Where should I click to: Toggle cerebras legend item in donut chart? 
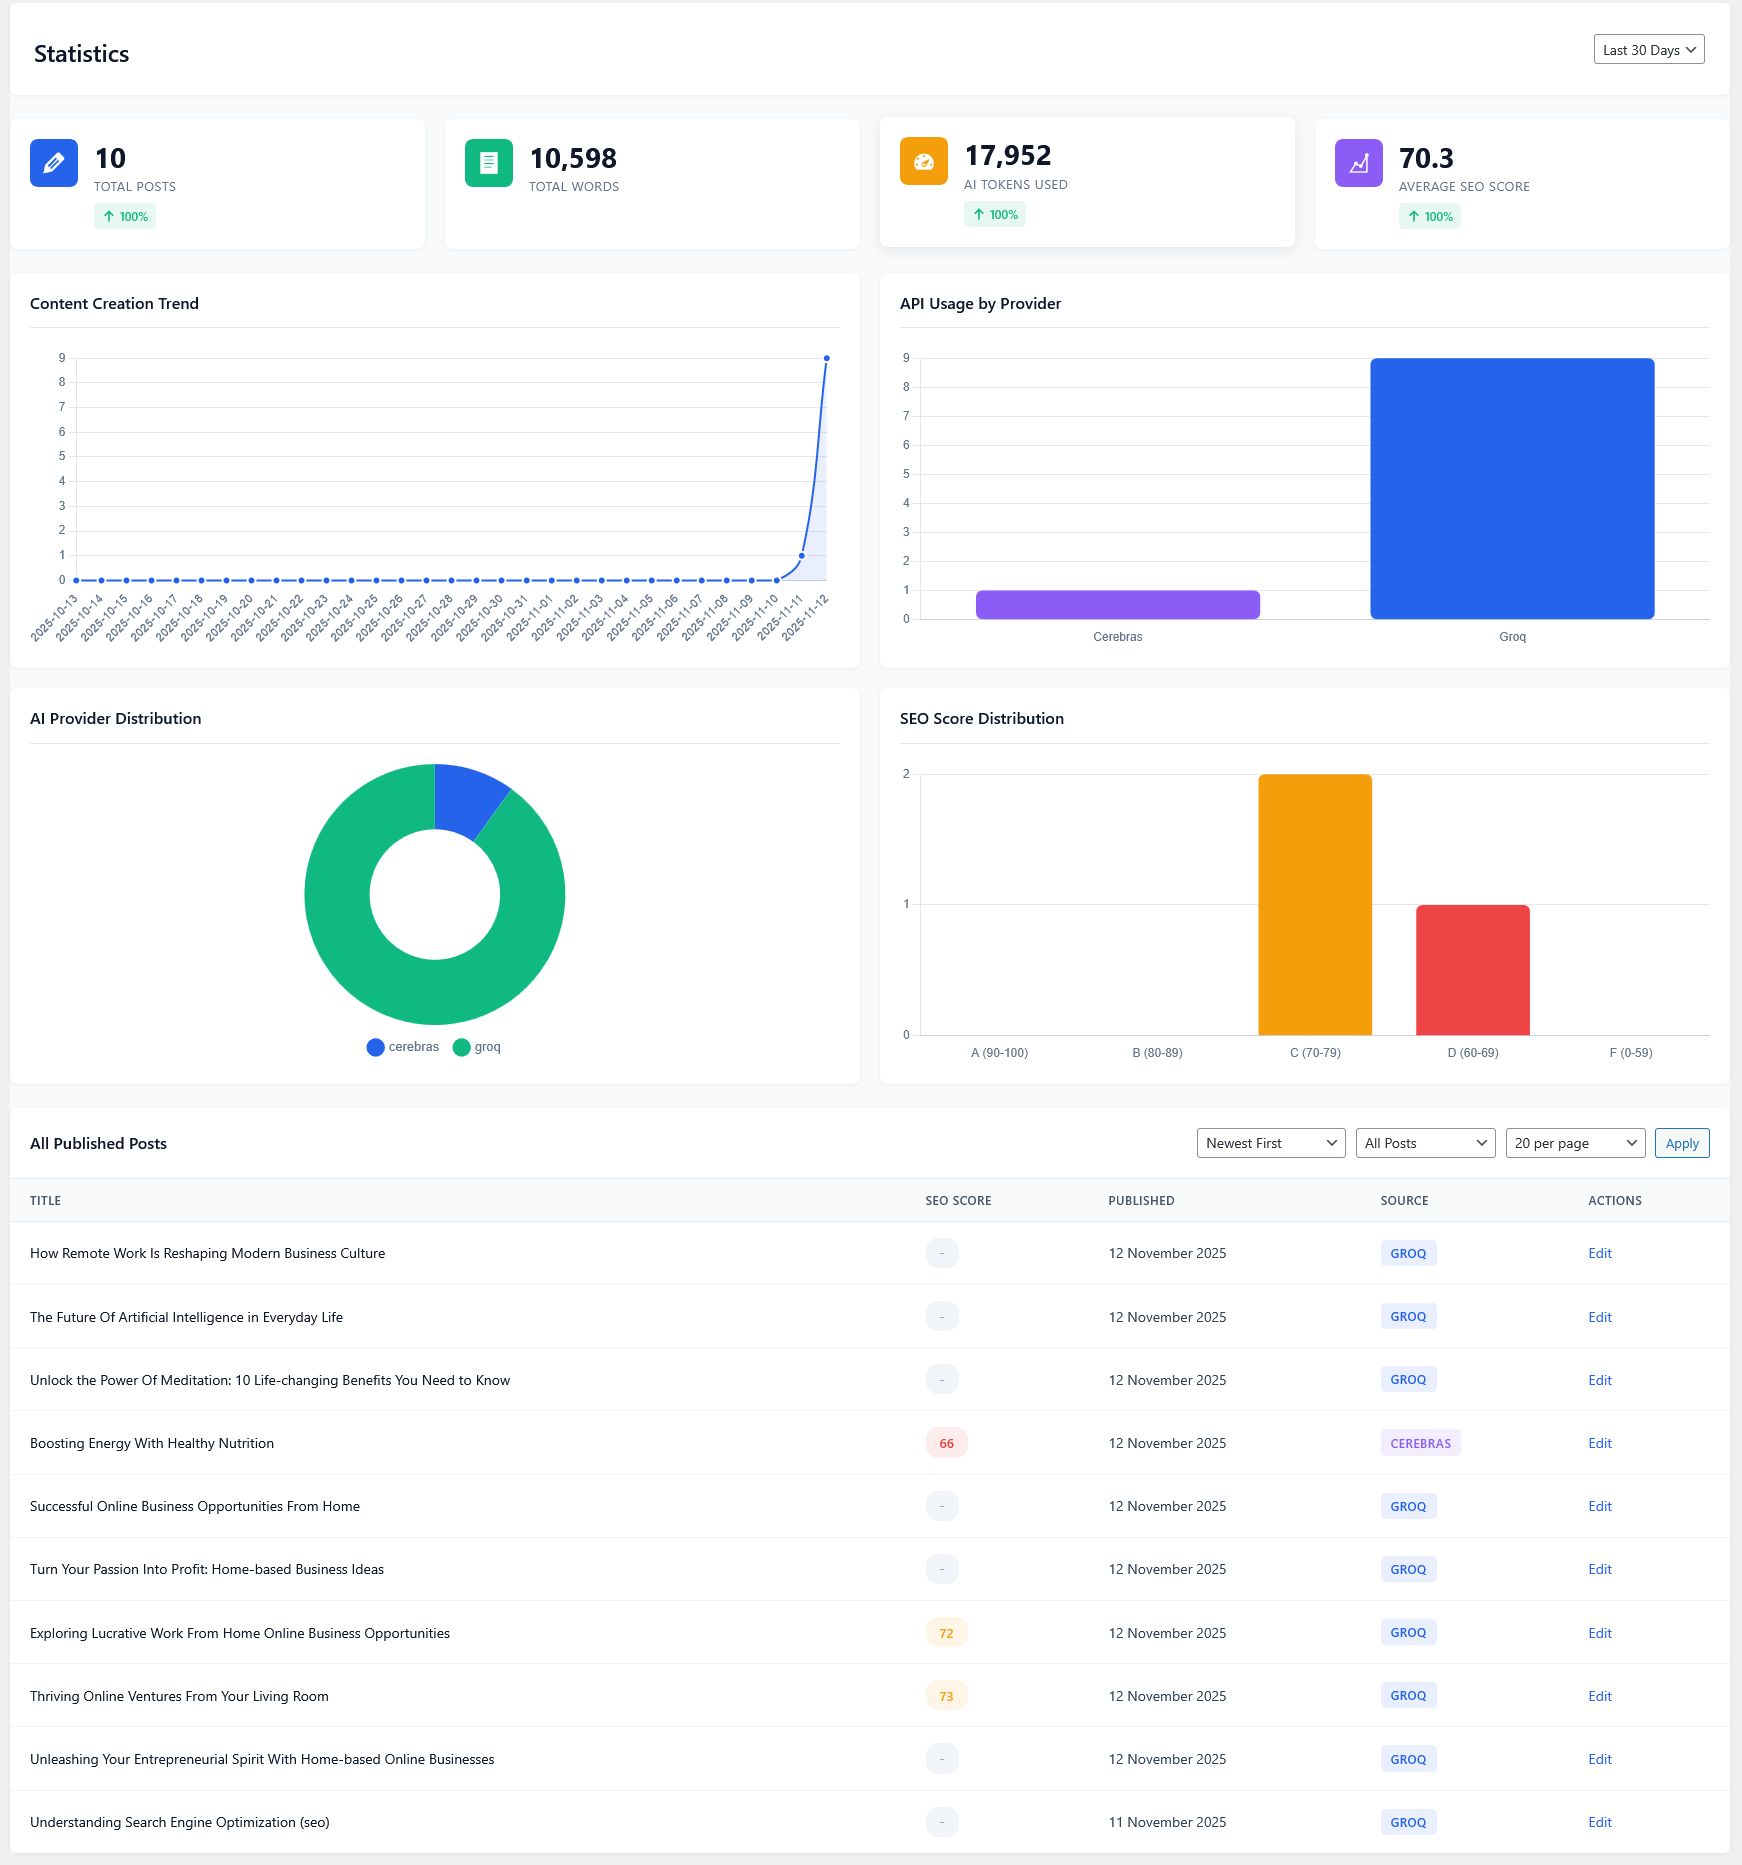[403, 1047]
